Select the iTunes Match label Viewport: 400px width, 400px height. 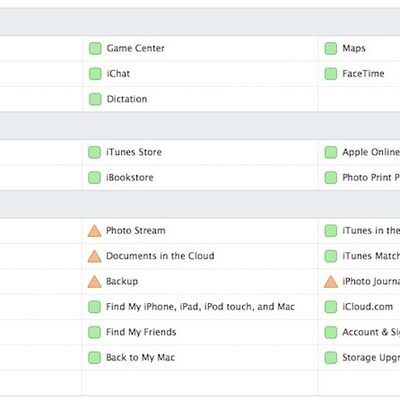(x=371, y=256)
